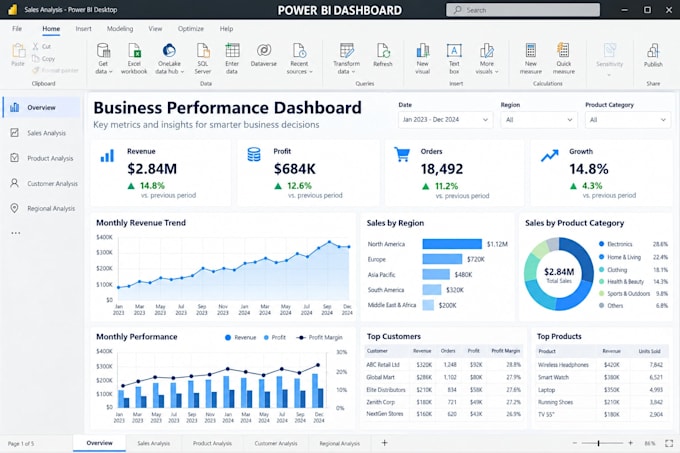Click the sidebar more options ellipsis
The width and height of the screenshot is (680, 453).
point(16,233)
